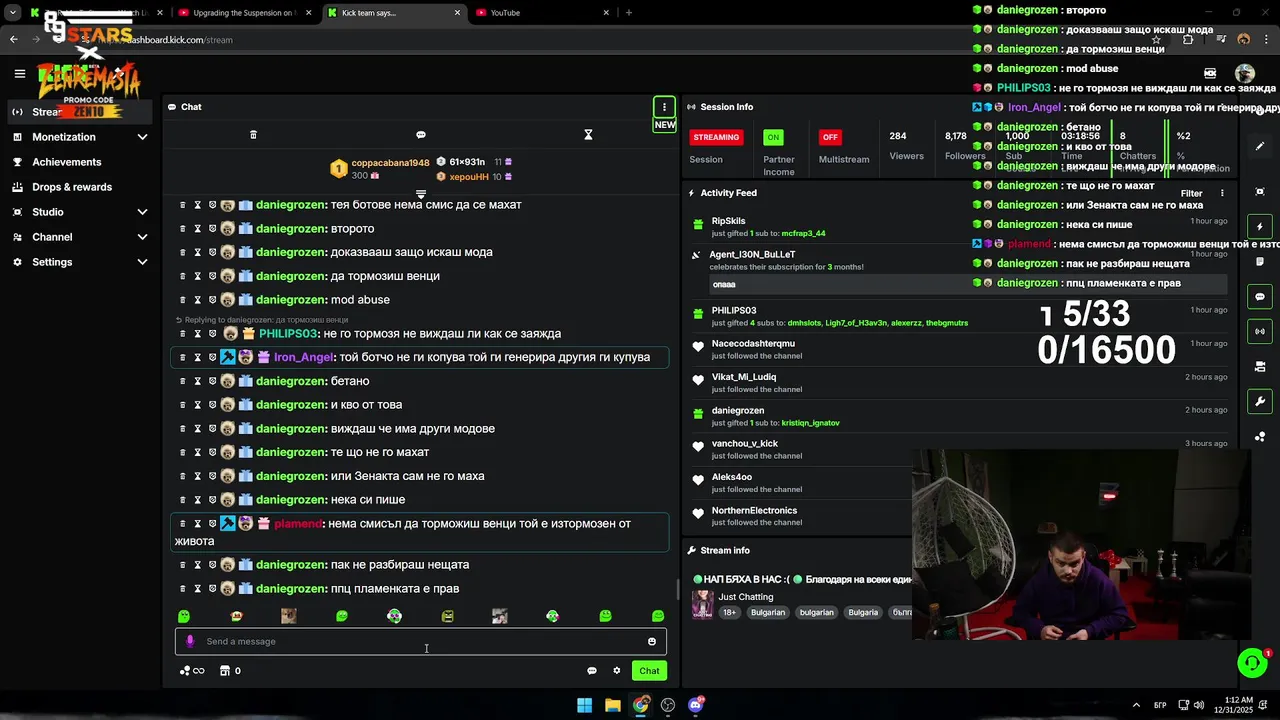Toggle Activity Feed lightning widget in right rail
The image size is (1280, 720).
[x=1260, y=227]
